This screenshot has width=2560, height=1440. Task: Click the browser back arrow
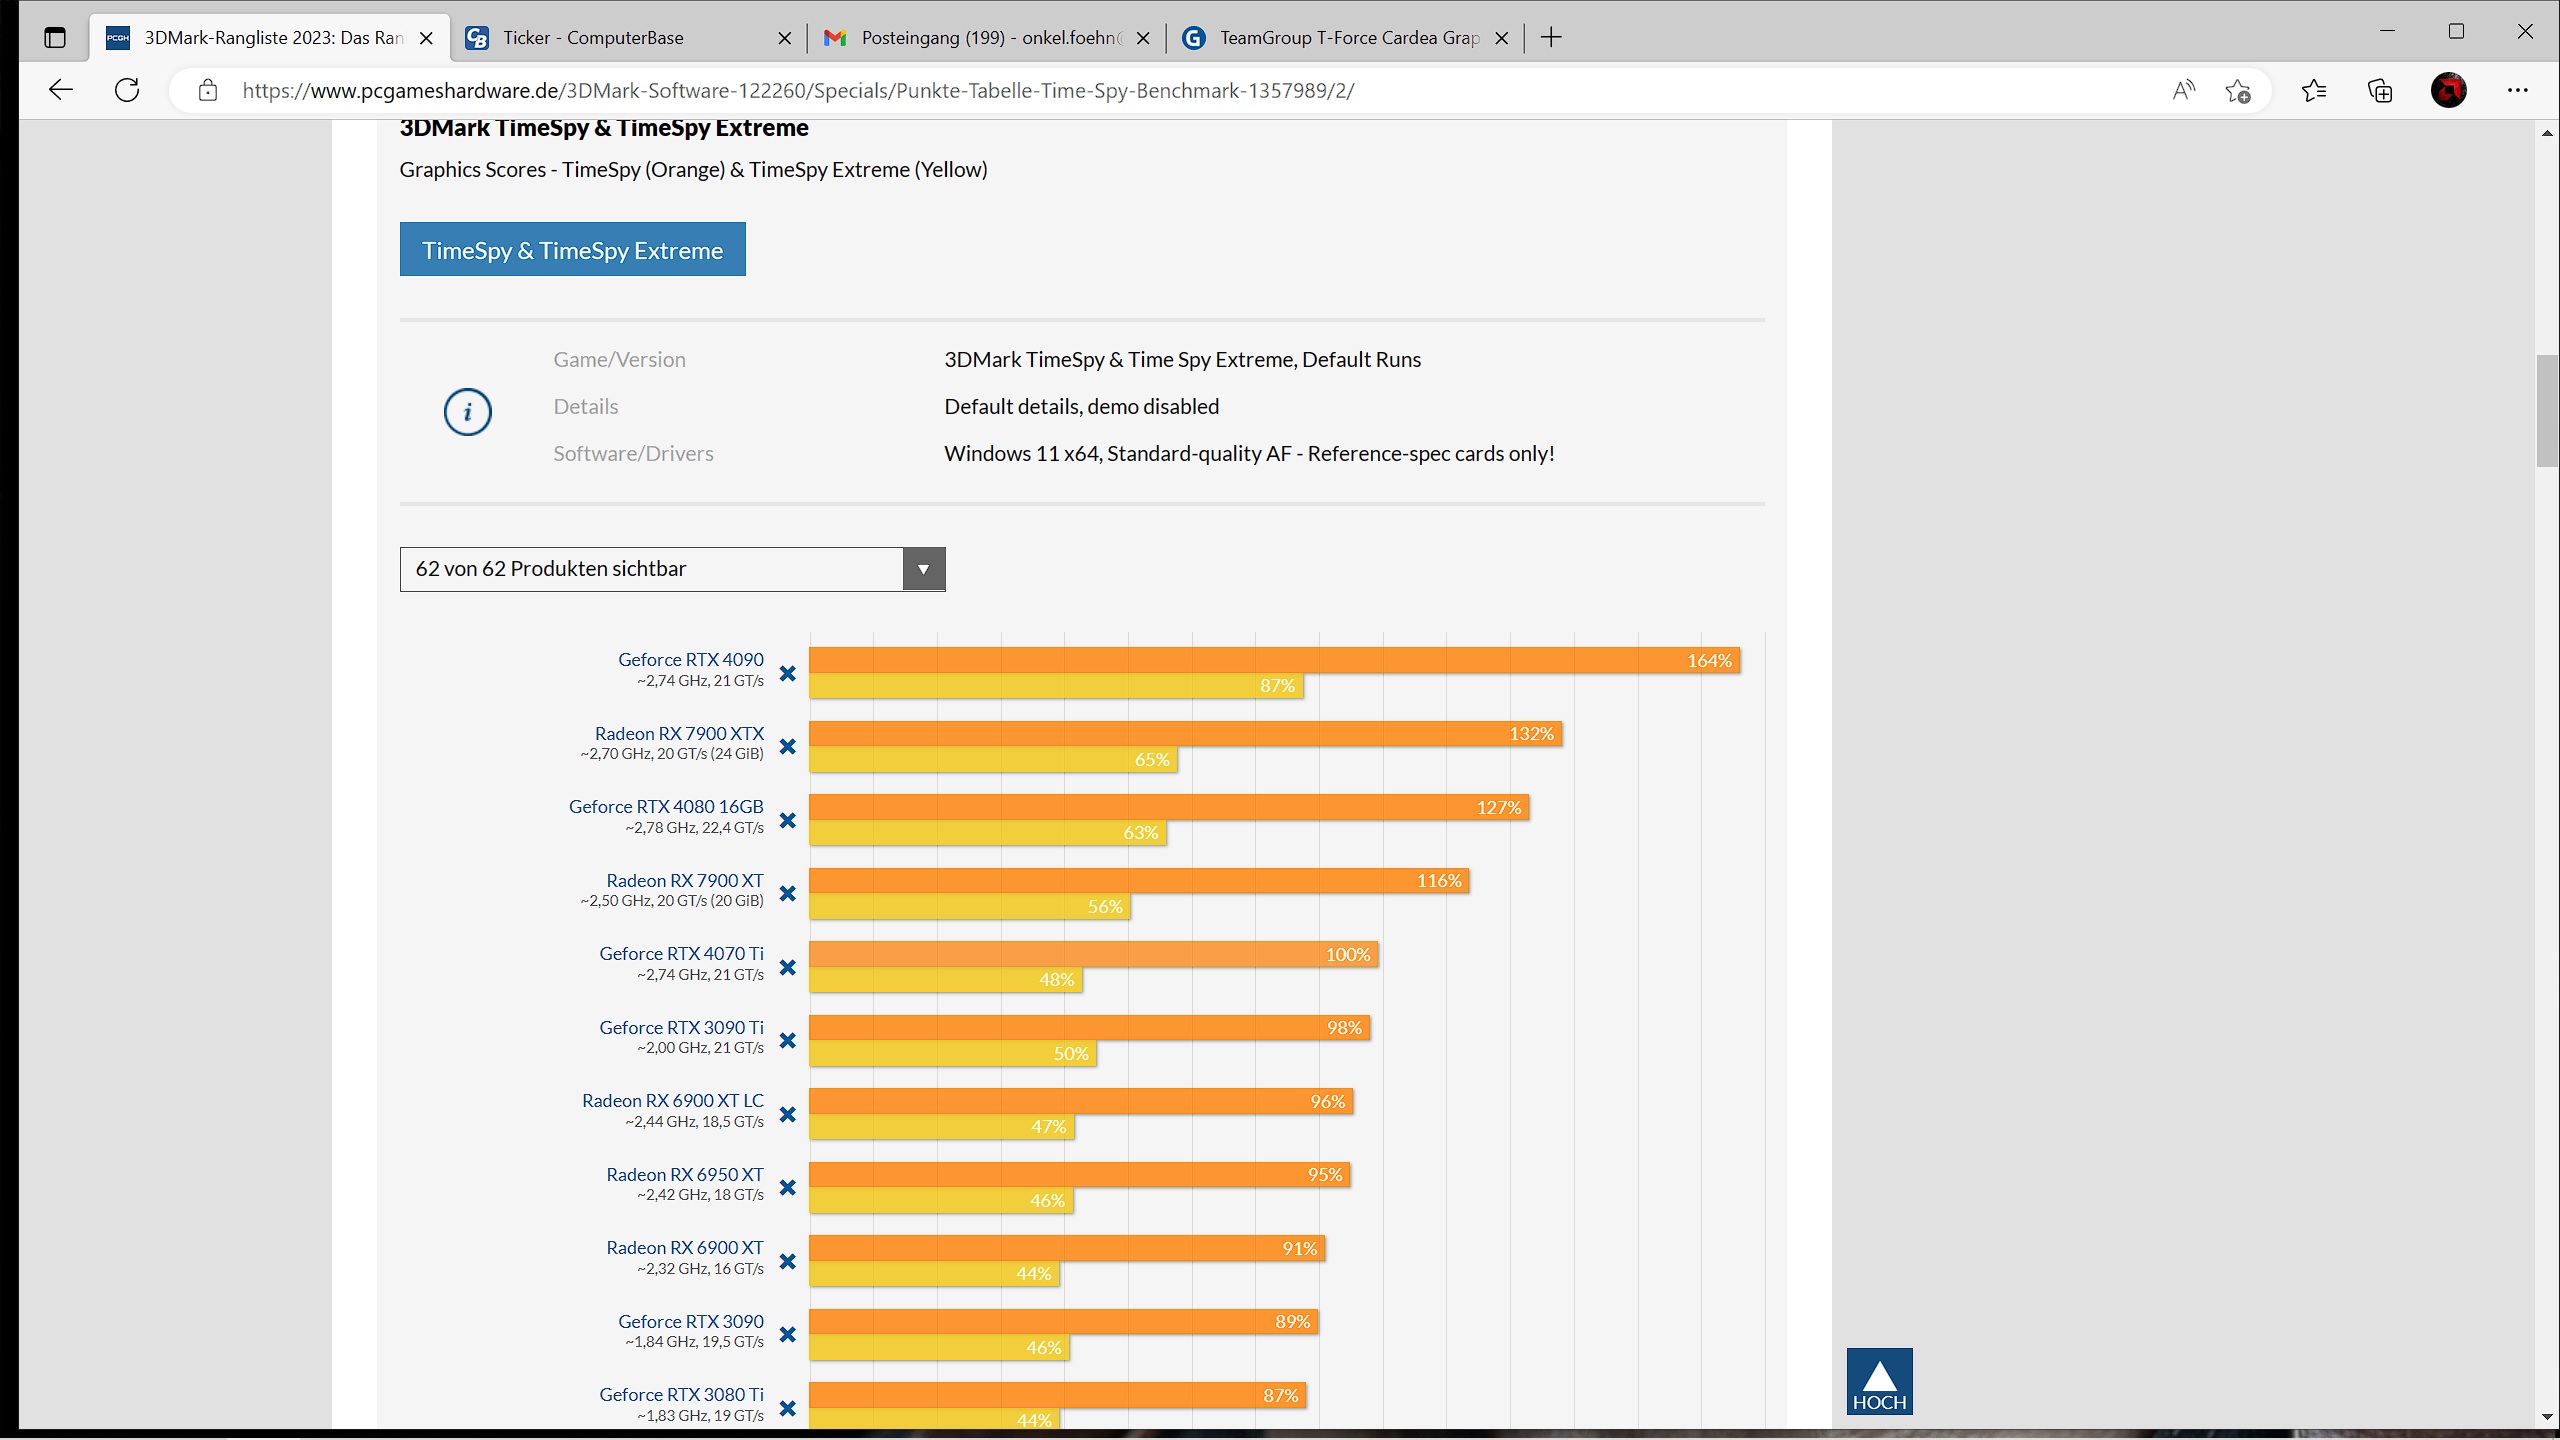point(61,90)
